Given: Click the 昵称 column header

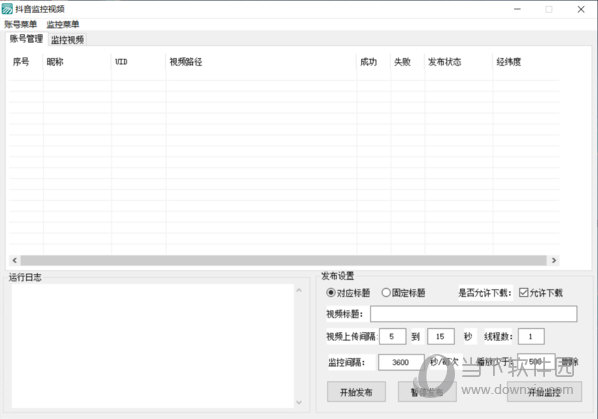Looking at the screenshot, I should pyautogui.click(x=77, y=62).
